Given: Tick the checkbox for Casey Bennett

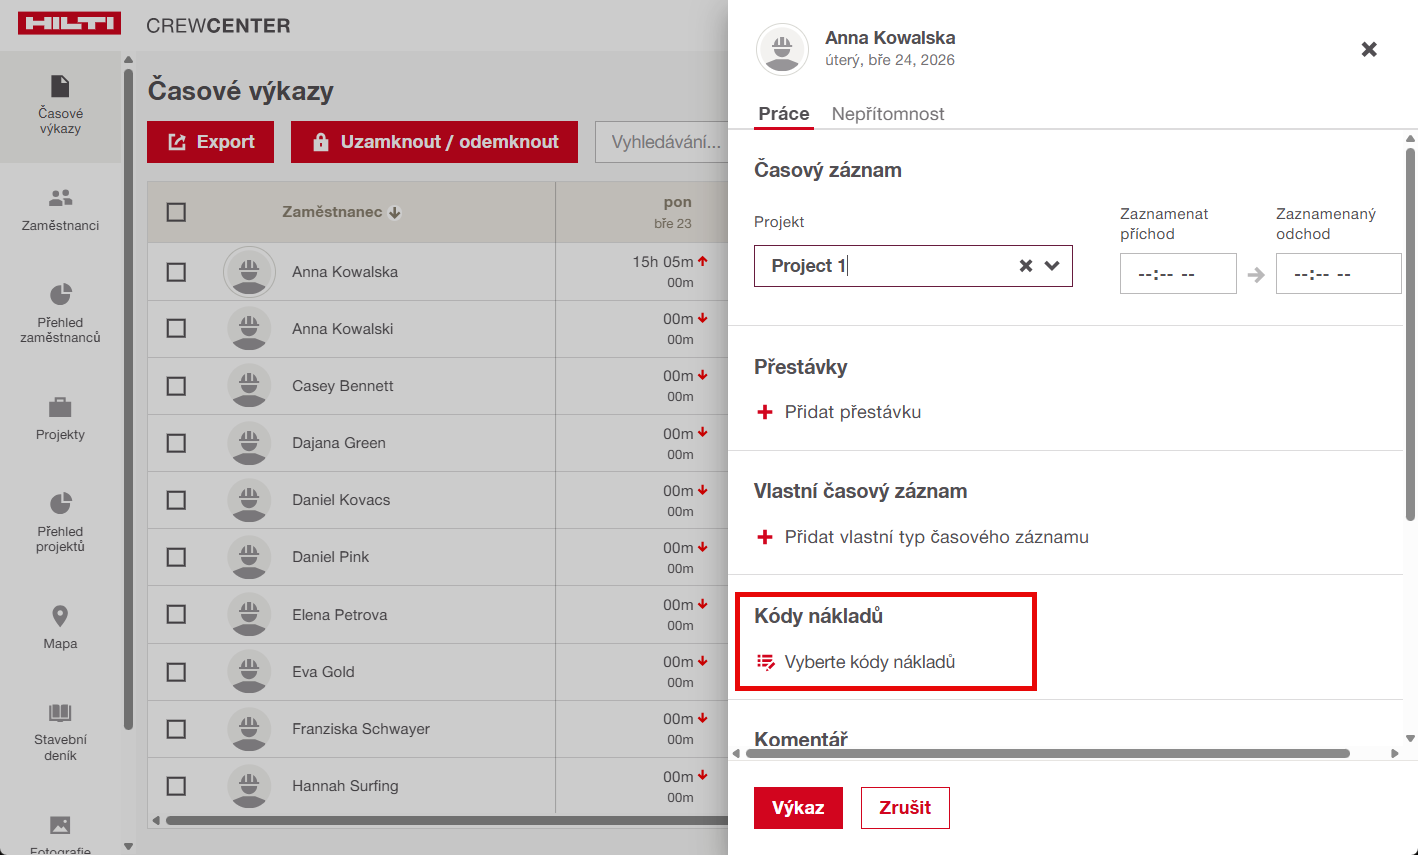Looking at the screenshot, I should pyautogui.click(x=176, y=386).
